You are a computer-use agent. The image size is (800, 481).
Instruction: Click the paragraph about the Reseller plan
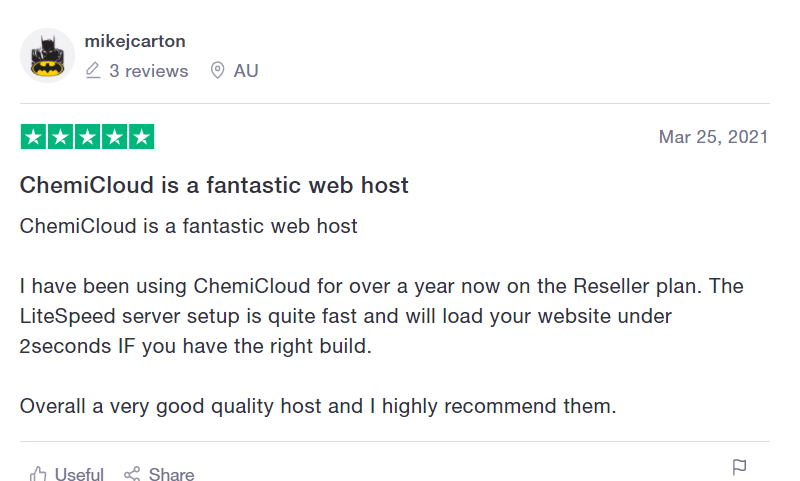(382, 316)
